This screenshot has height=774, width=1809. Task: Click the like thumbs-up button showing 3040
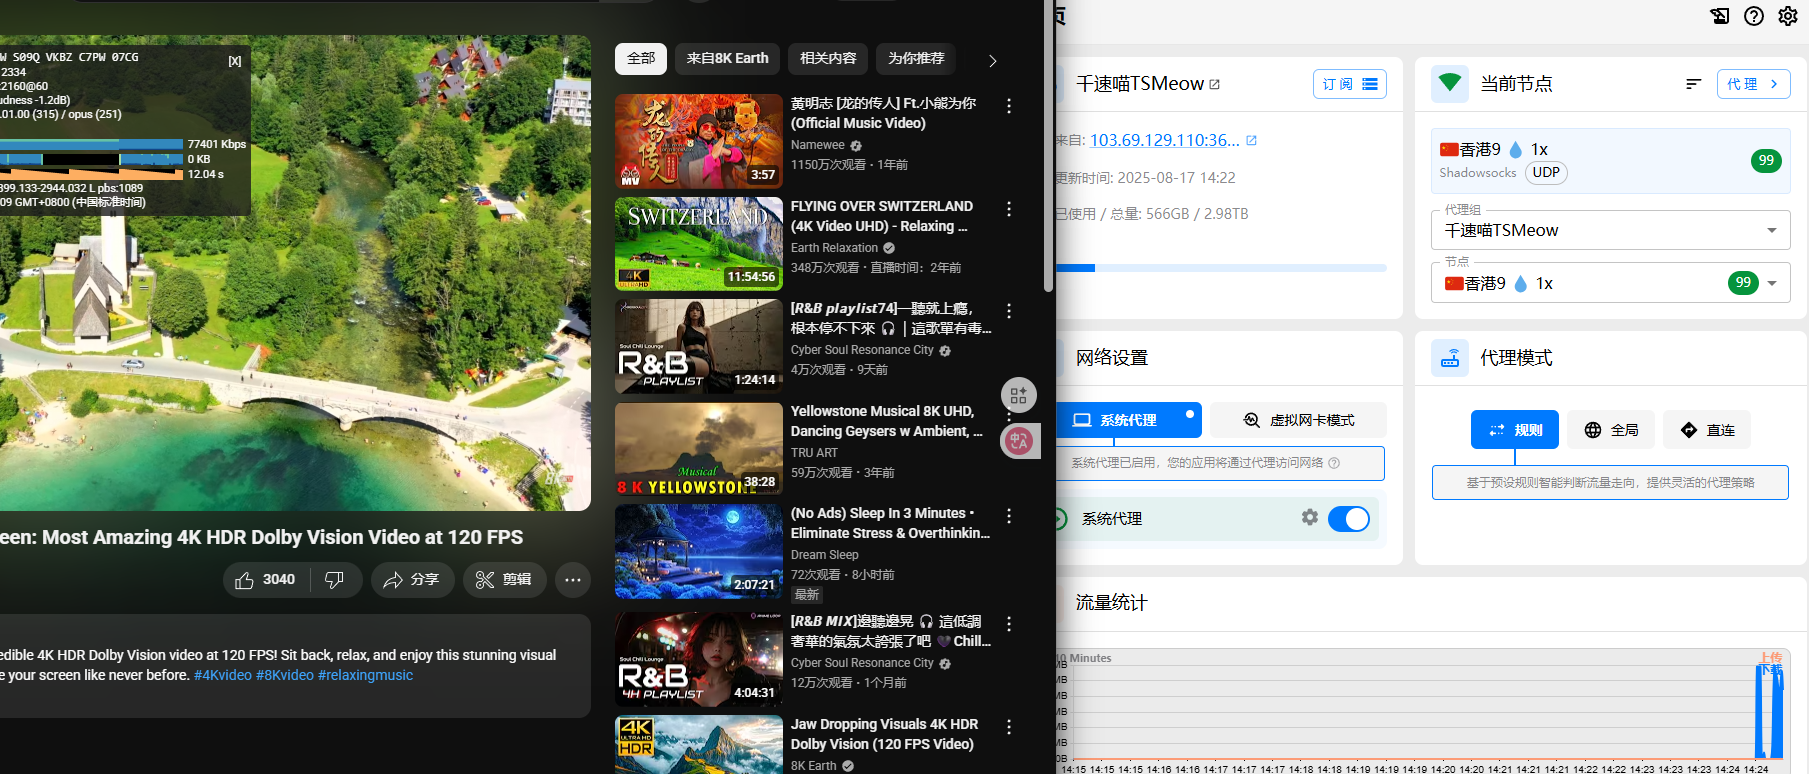click(266, 580)
